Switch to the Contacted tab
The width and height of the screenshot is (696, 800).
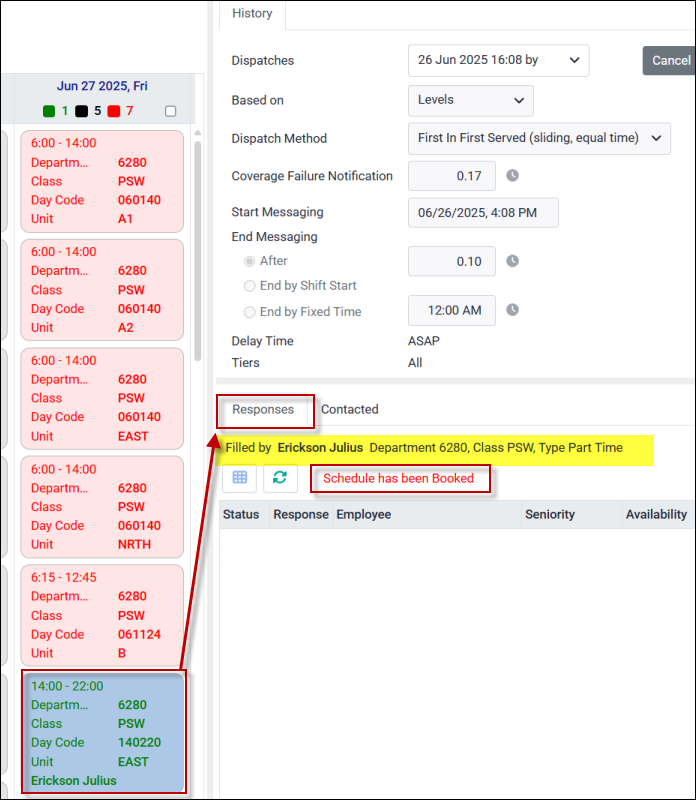click(x=350, y=410)
